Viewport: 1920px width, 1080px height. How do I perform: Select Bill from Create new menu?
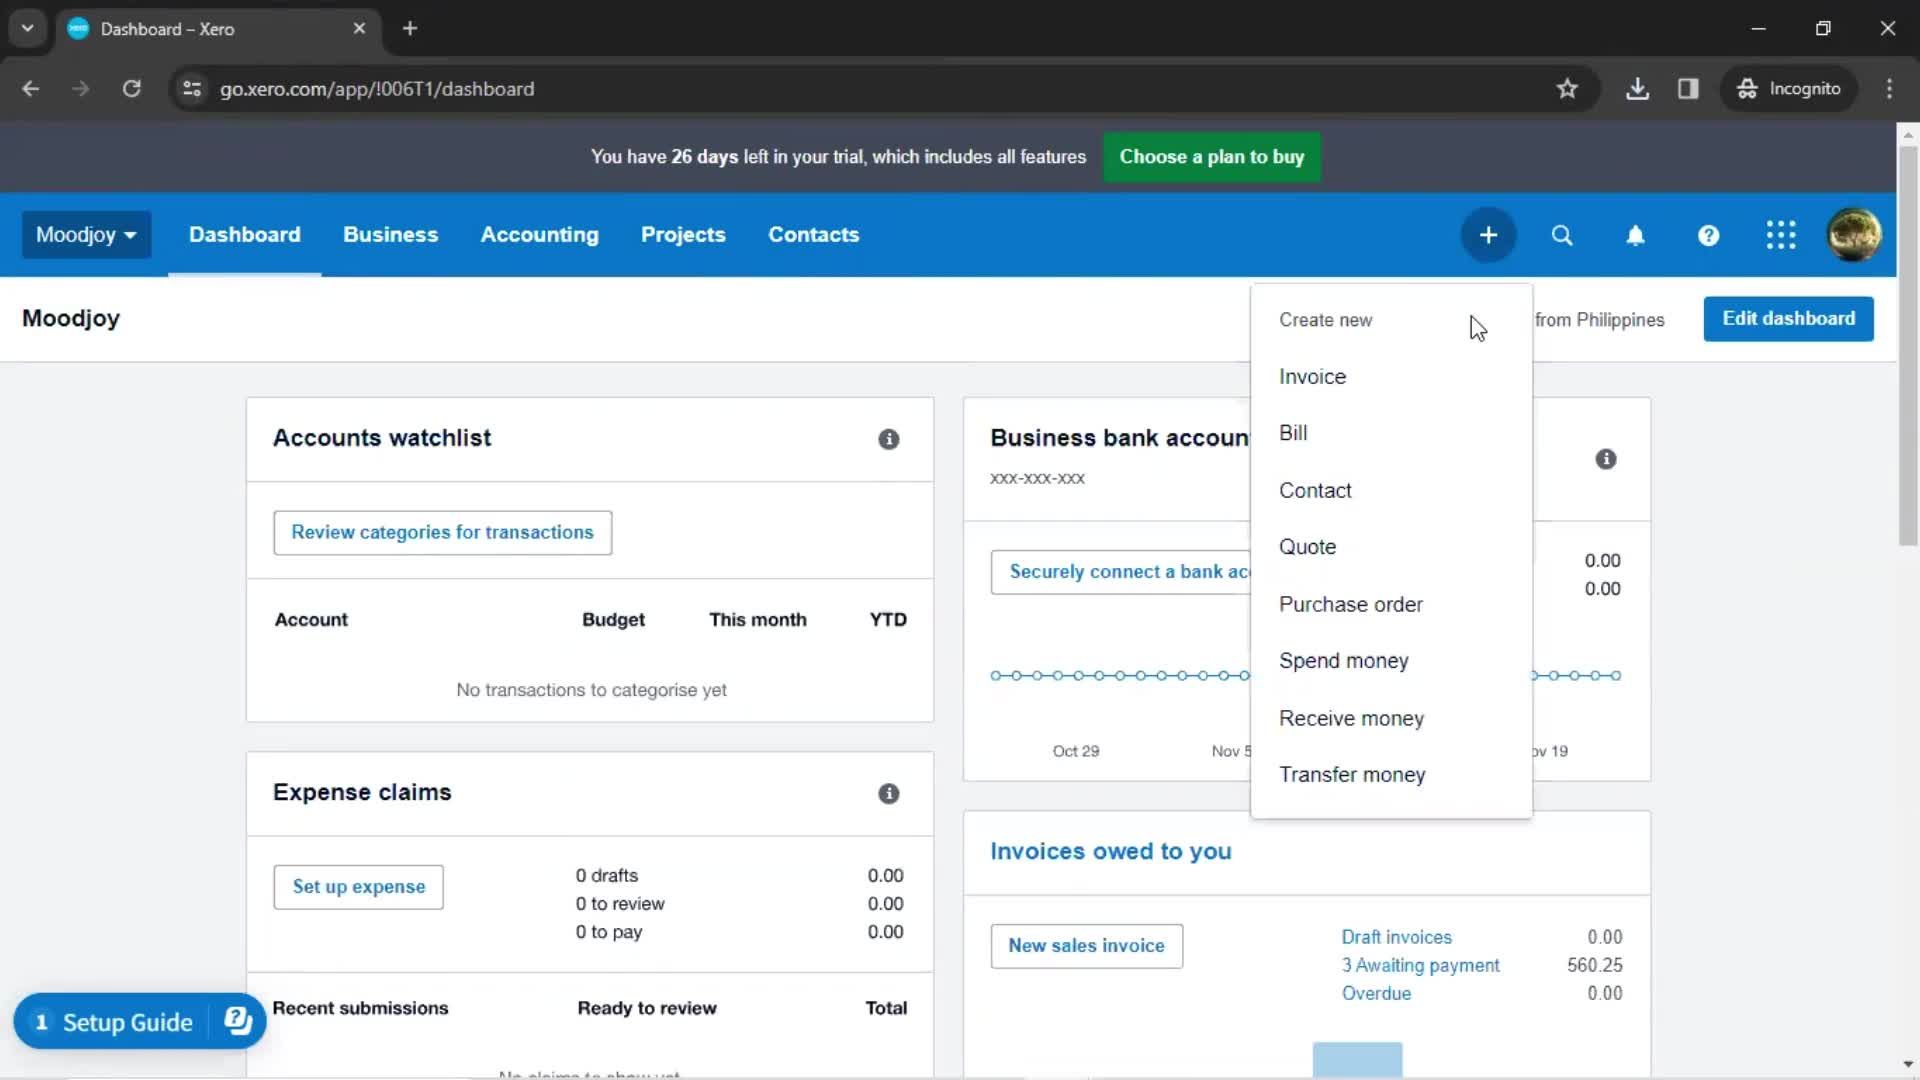(x=1391, y=433)
